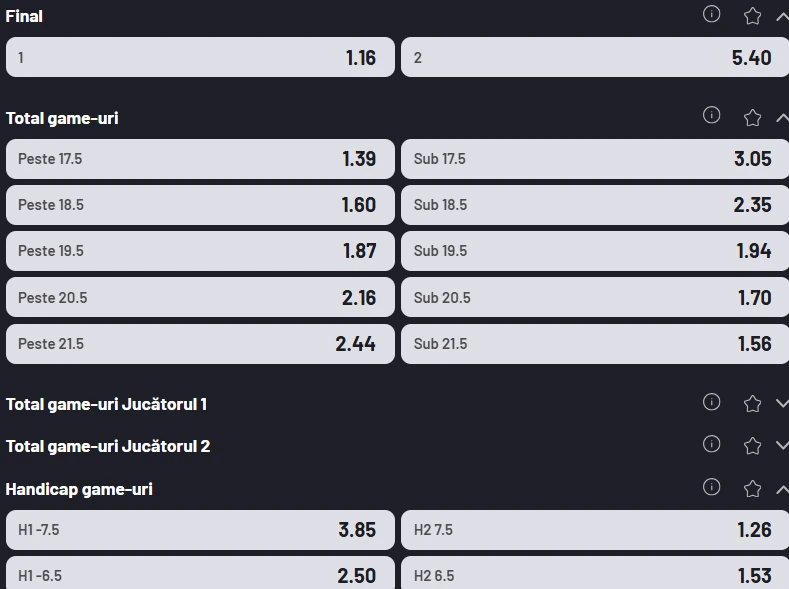The width and height of the screenshot is (789, 589).
Task: Star the Total game-uri market
Action: tap(752, 118)
